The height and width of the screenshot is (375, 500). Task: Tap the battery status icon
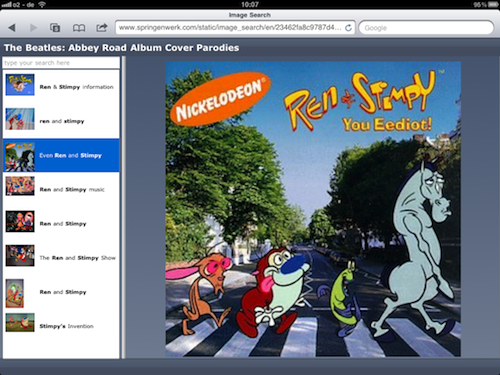click(492, 5)
